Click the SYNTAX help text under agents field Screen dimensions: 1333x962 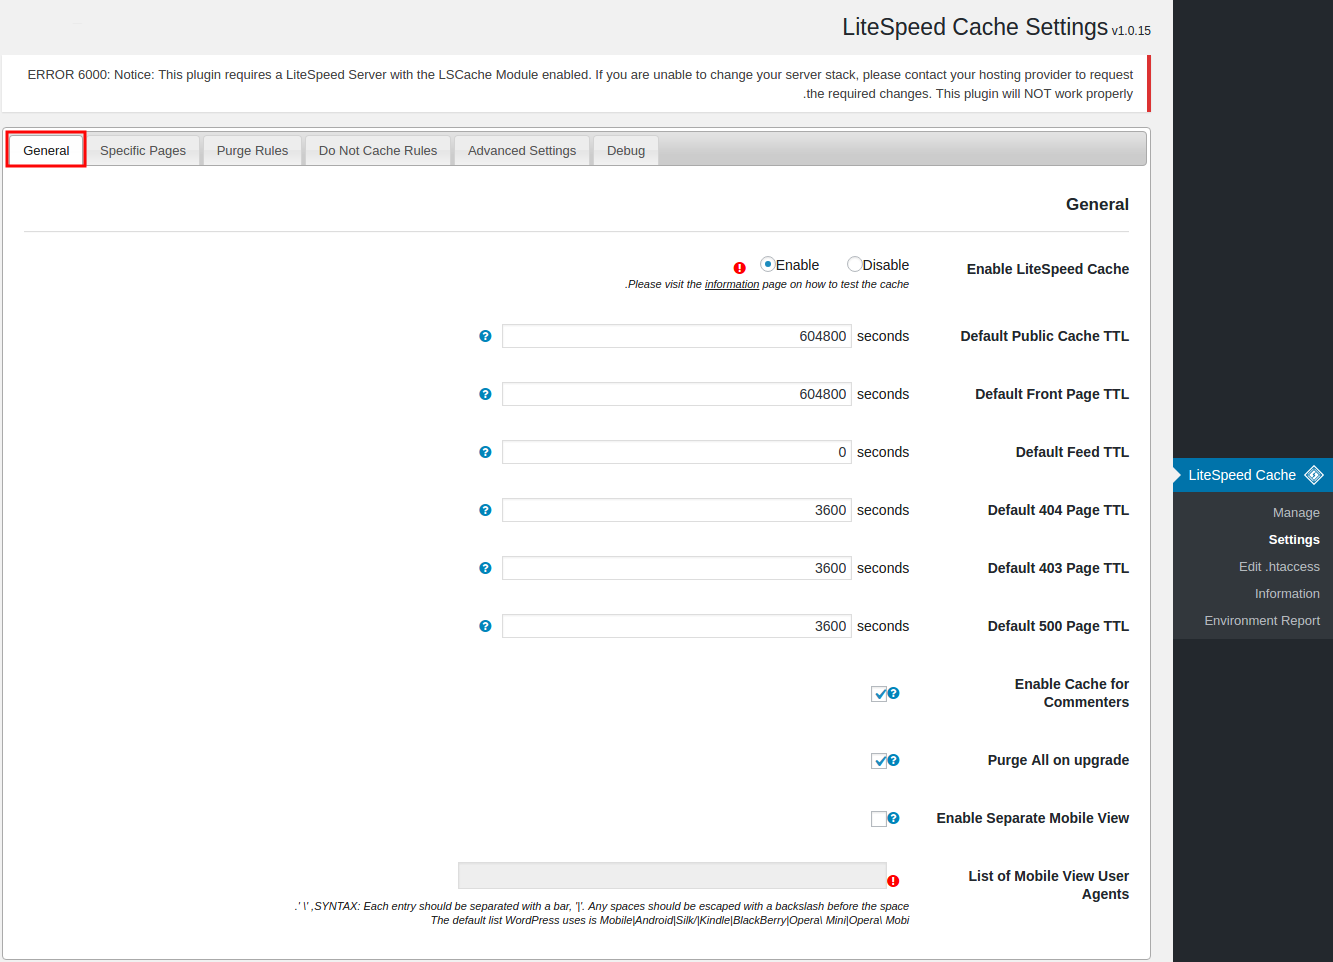(x=602, y=913)
